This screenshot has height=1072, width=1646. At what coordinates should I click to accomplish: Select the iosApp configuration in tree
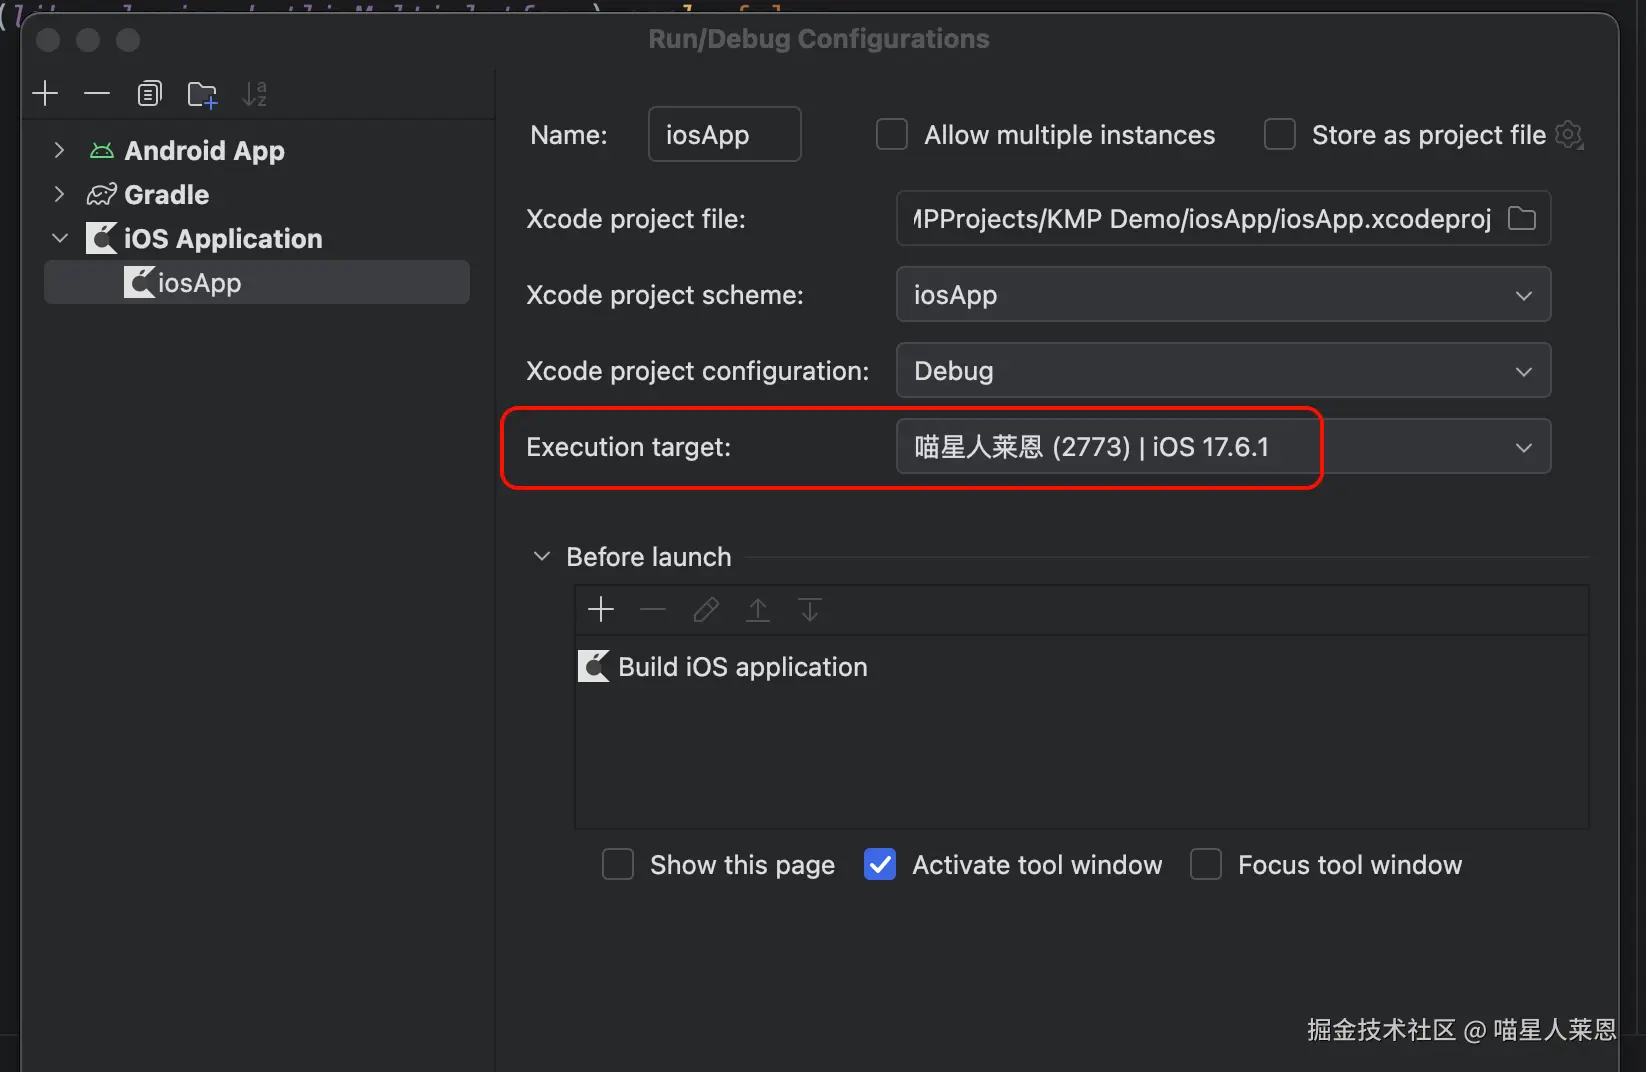click(x=200, y=283)
